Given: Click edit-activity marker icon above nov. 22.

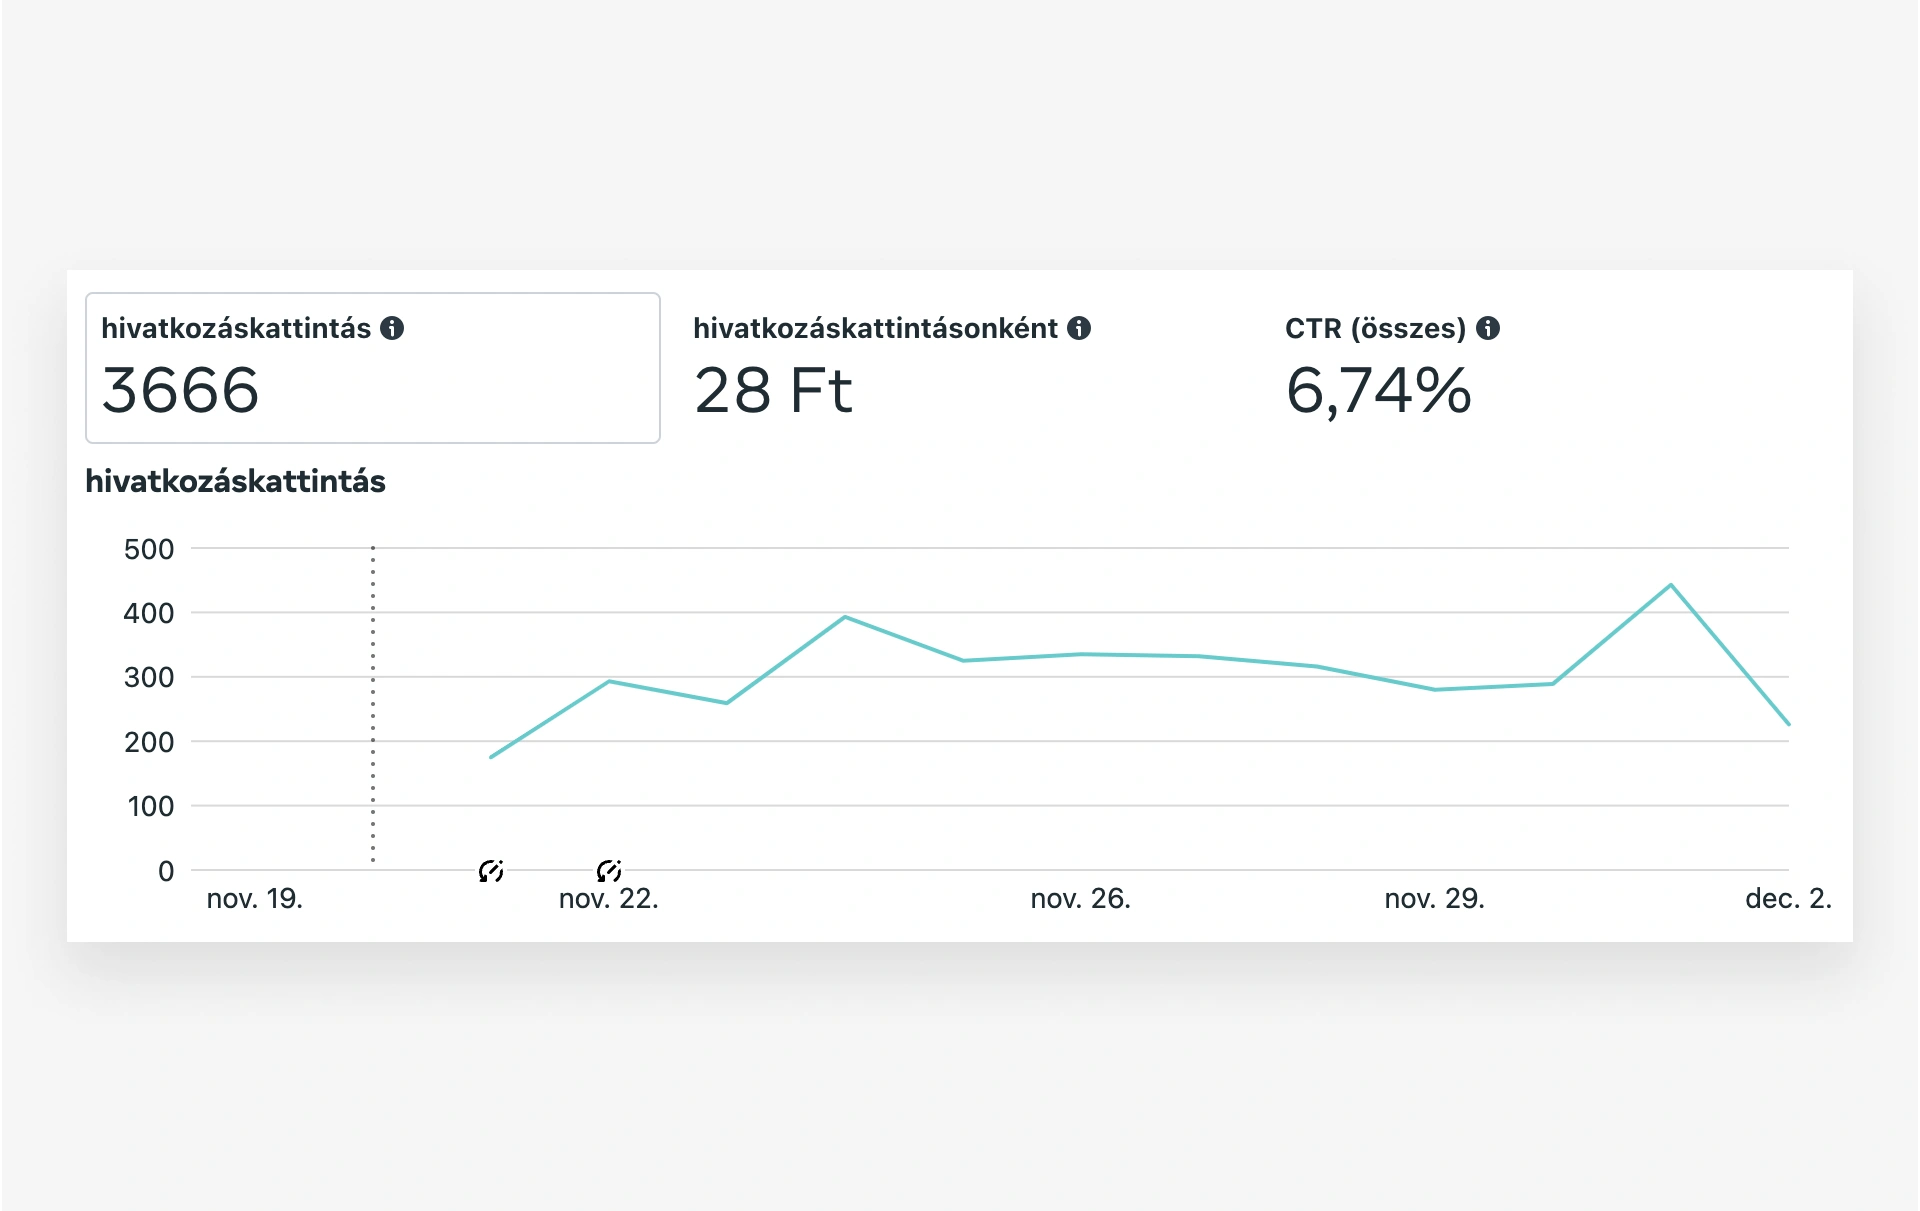Looking at the screenshot, I should tap(609, 871).
